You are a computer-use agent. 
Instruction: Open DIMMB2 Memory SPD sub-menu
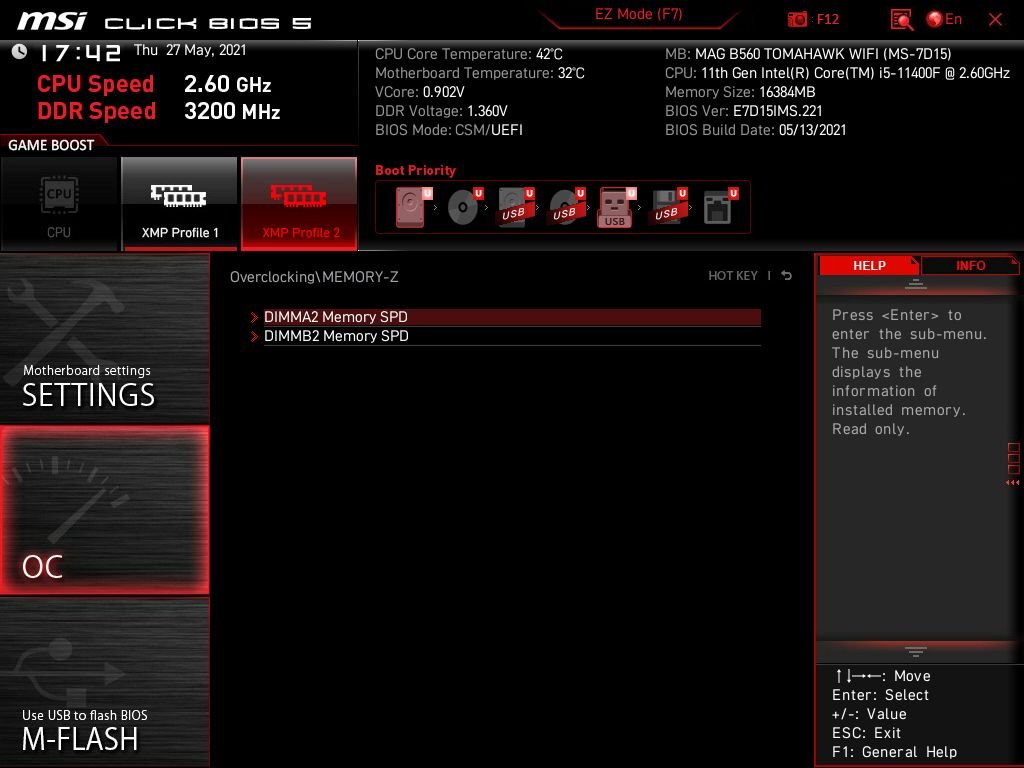(512, 336)
